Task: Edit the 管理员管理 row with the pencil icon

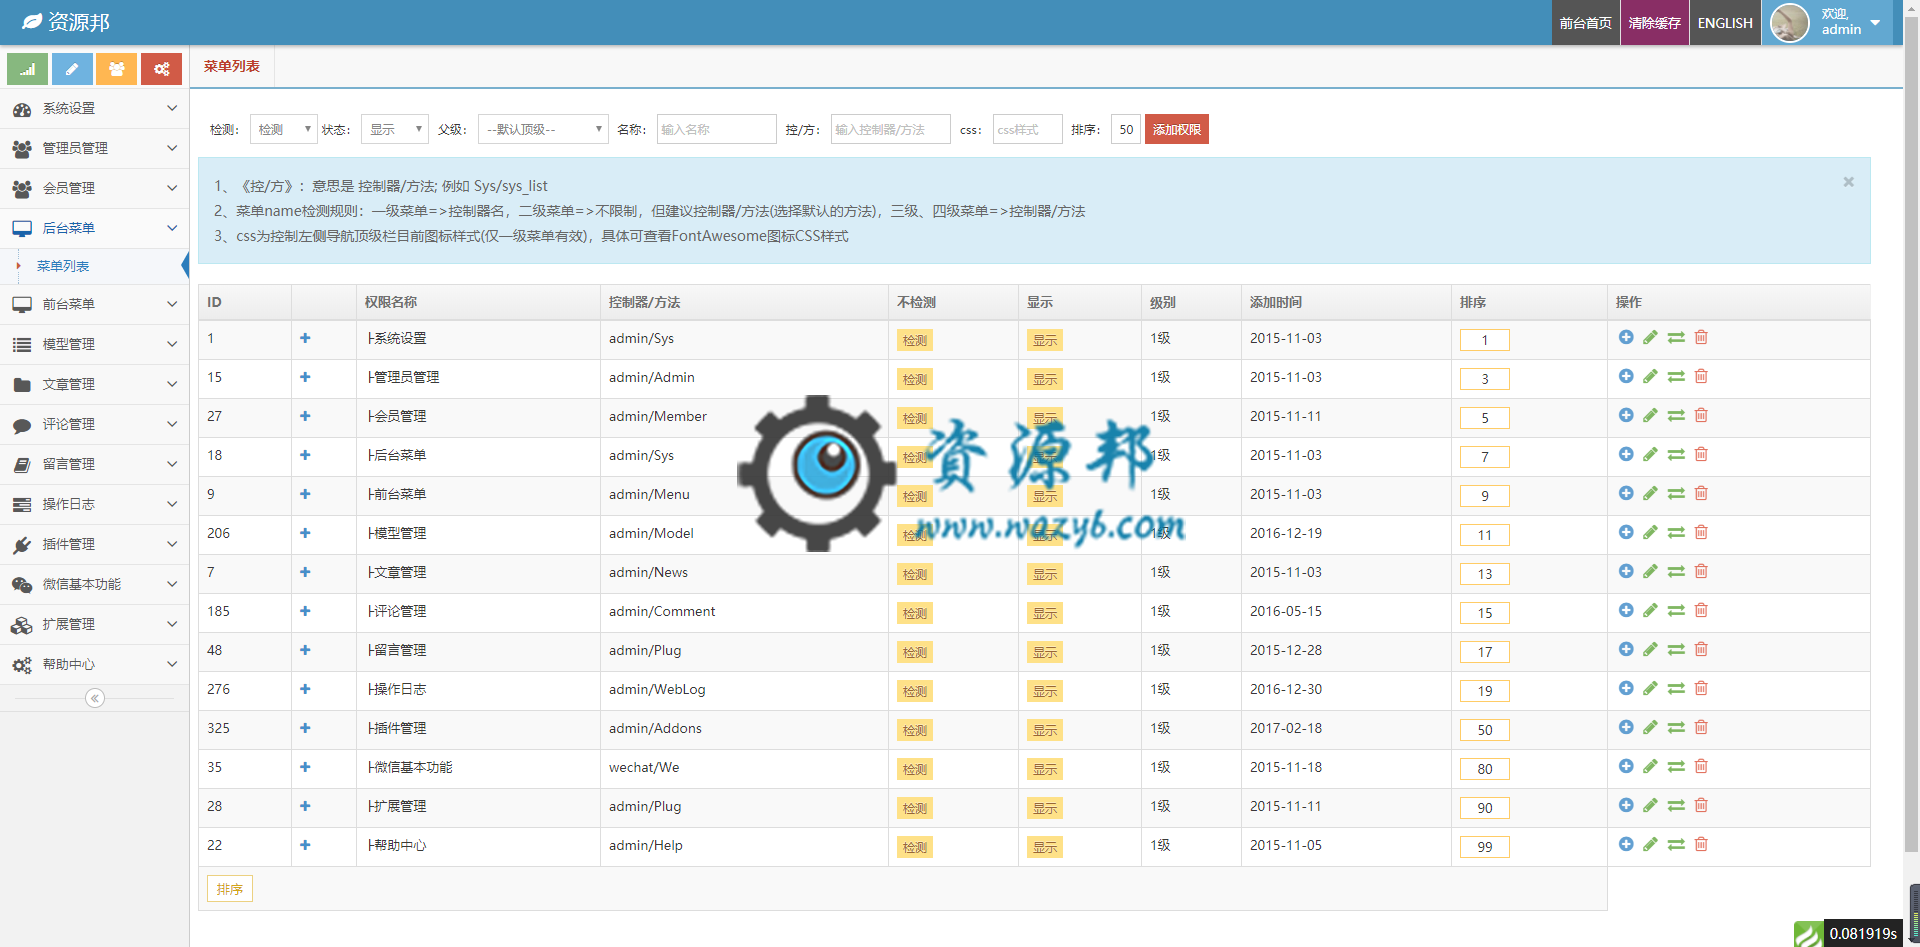Action: tap(1650, 376)
